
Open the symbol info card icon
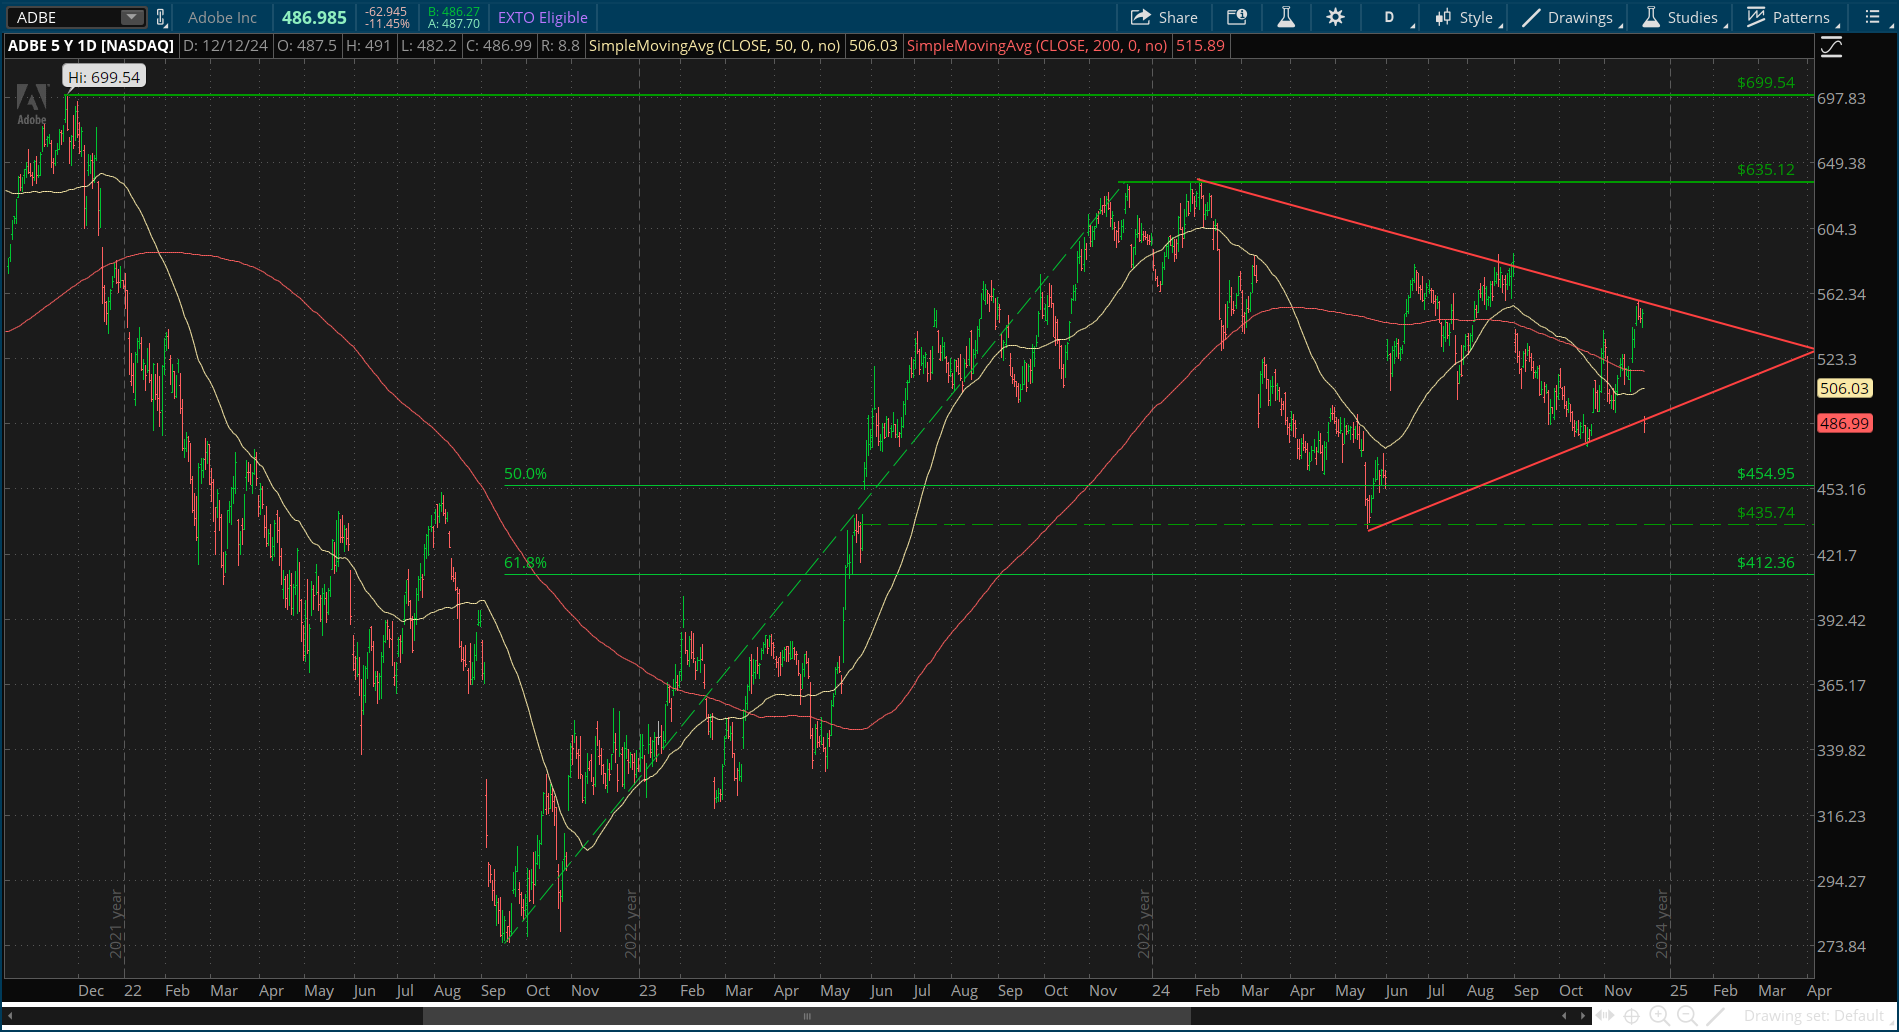pos(1237,17)
